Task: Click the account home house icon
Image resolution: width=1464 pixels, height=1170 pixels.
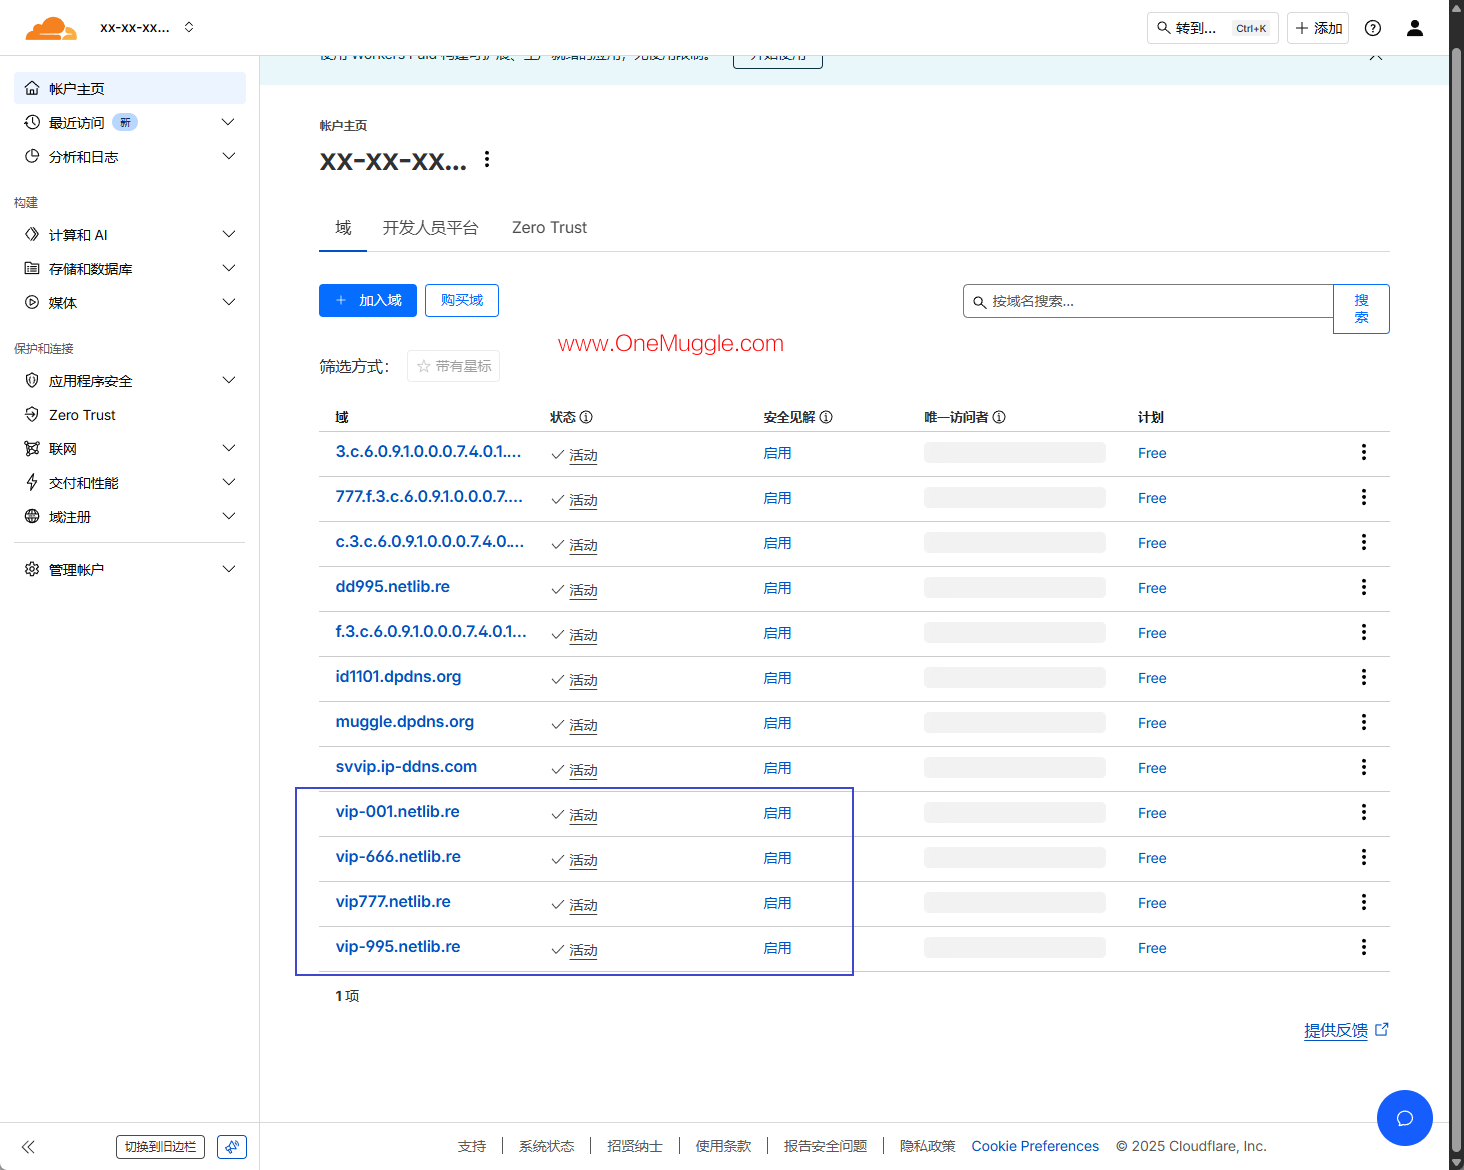Action: (x=32, y=88)
